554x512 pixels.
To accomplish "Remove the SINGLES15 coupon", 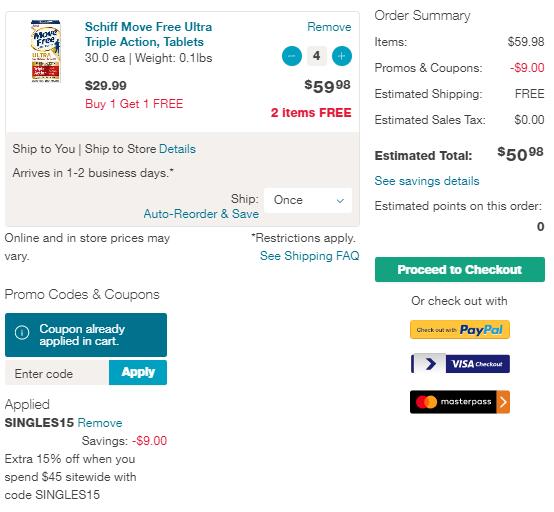I will click(100, 423).
